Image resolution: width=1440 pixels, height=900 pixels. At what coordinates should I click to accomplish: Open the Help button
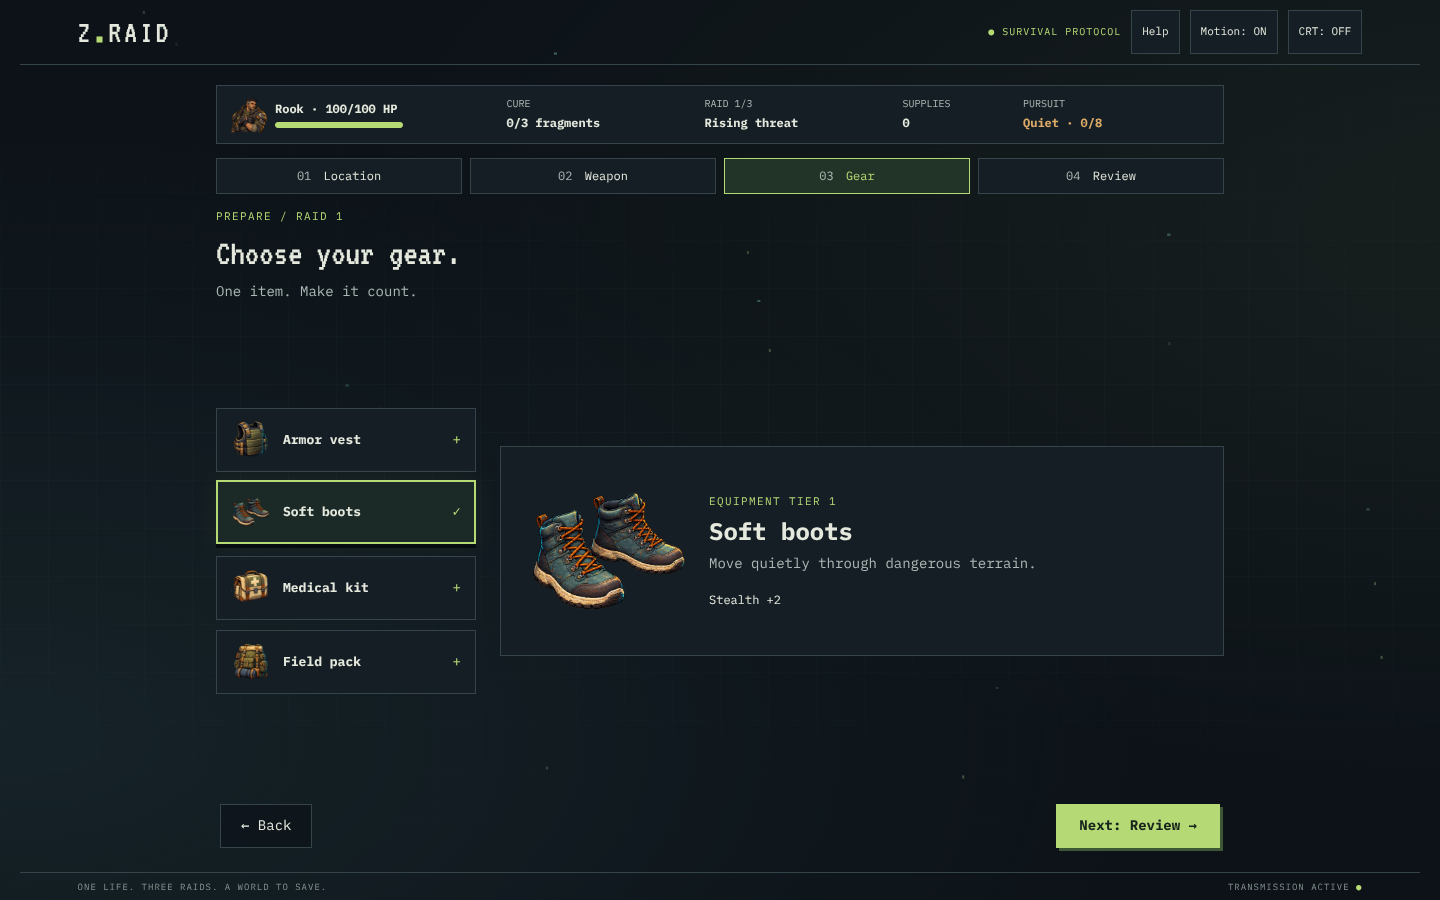coord(1155,32)
